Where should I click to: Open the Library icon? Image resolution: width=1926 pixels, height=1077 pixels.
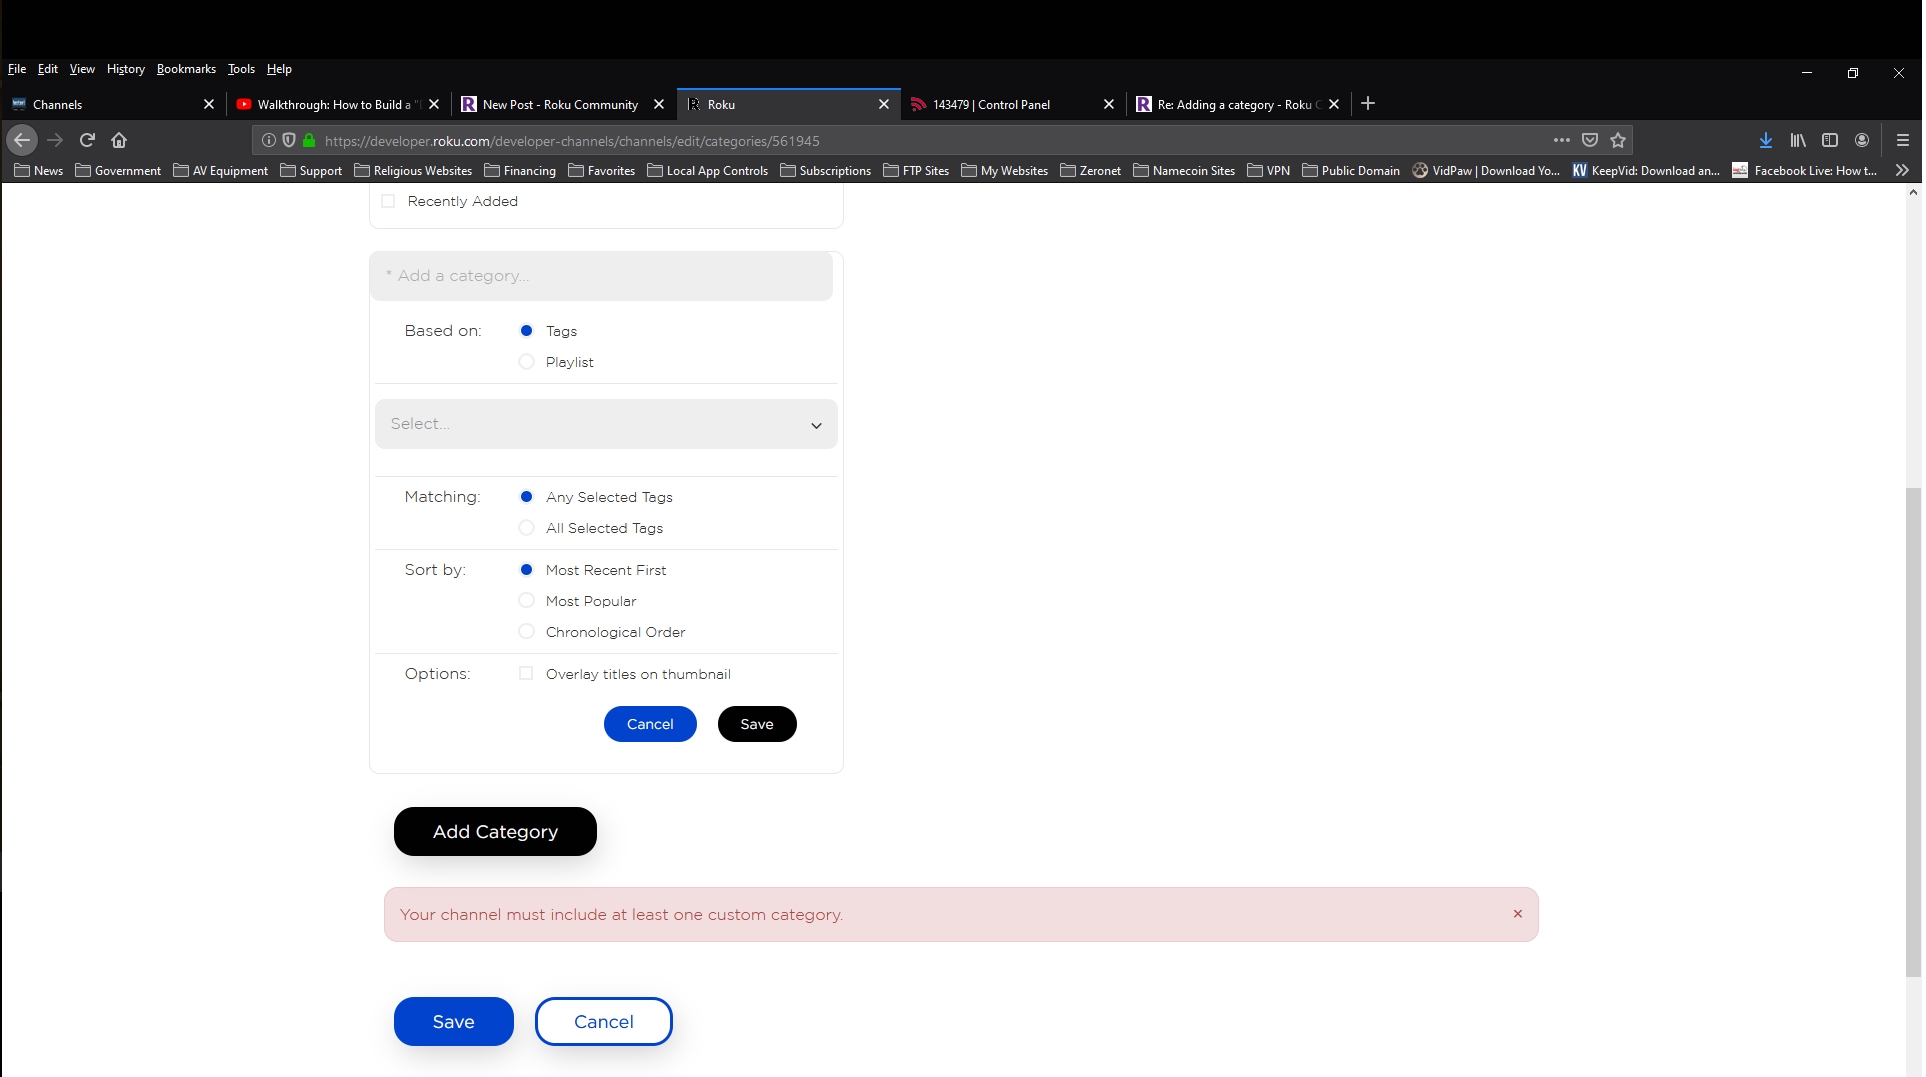coord(1798,140)
